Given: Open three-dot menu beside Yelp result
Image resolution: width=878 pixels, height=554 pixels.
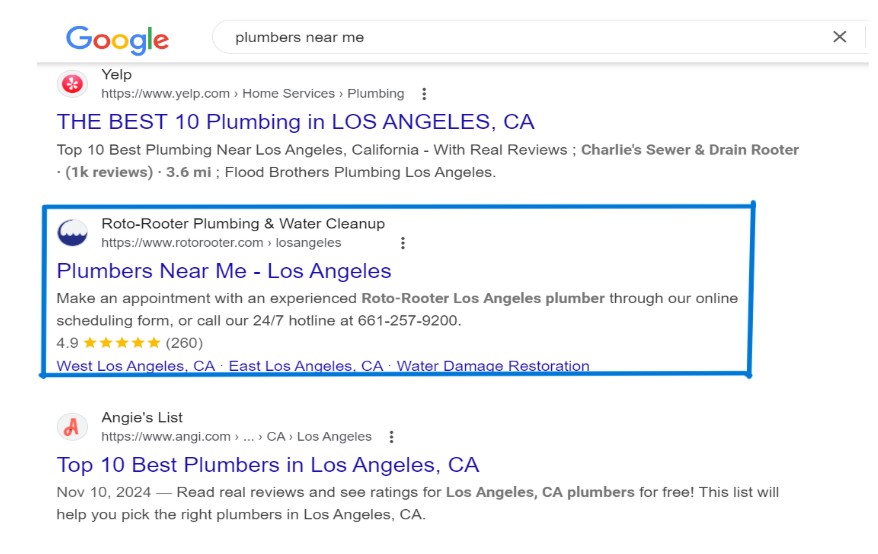Looking at the screenshot, I should point(424,94).
